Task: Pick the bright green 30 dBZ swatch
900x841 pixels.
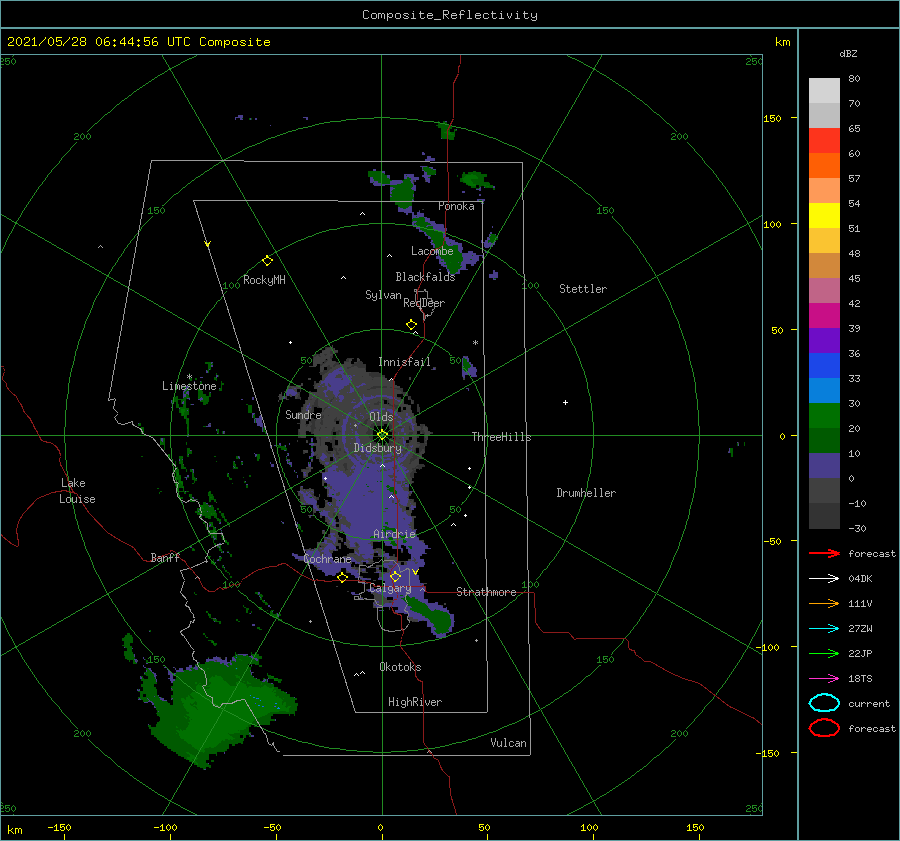Action: pos(824,415)
